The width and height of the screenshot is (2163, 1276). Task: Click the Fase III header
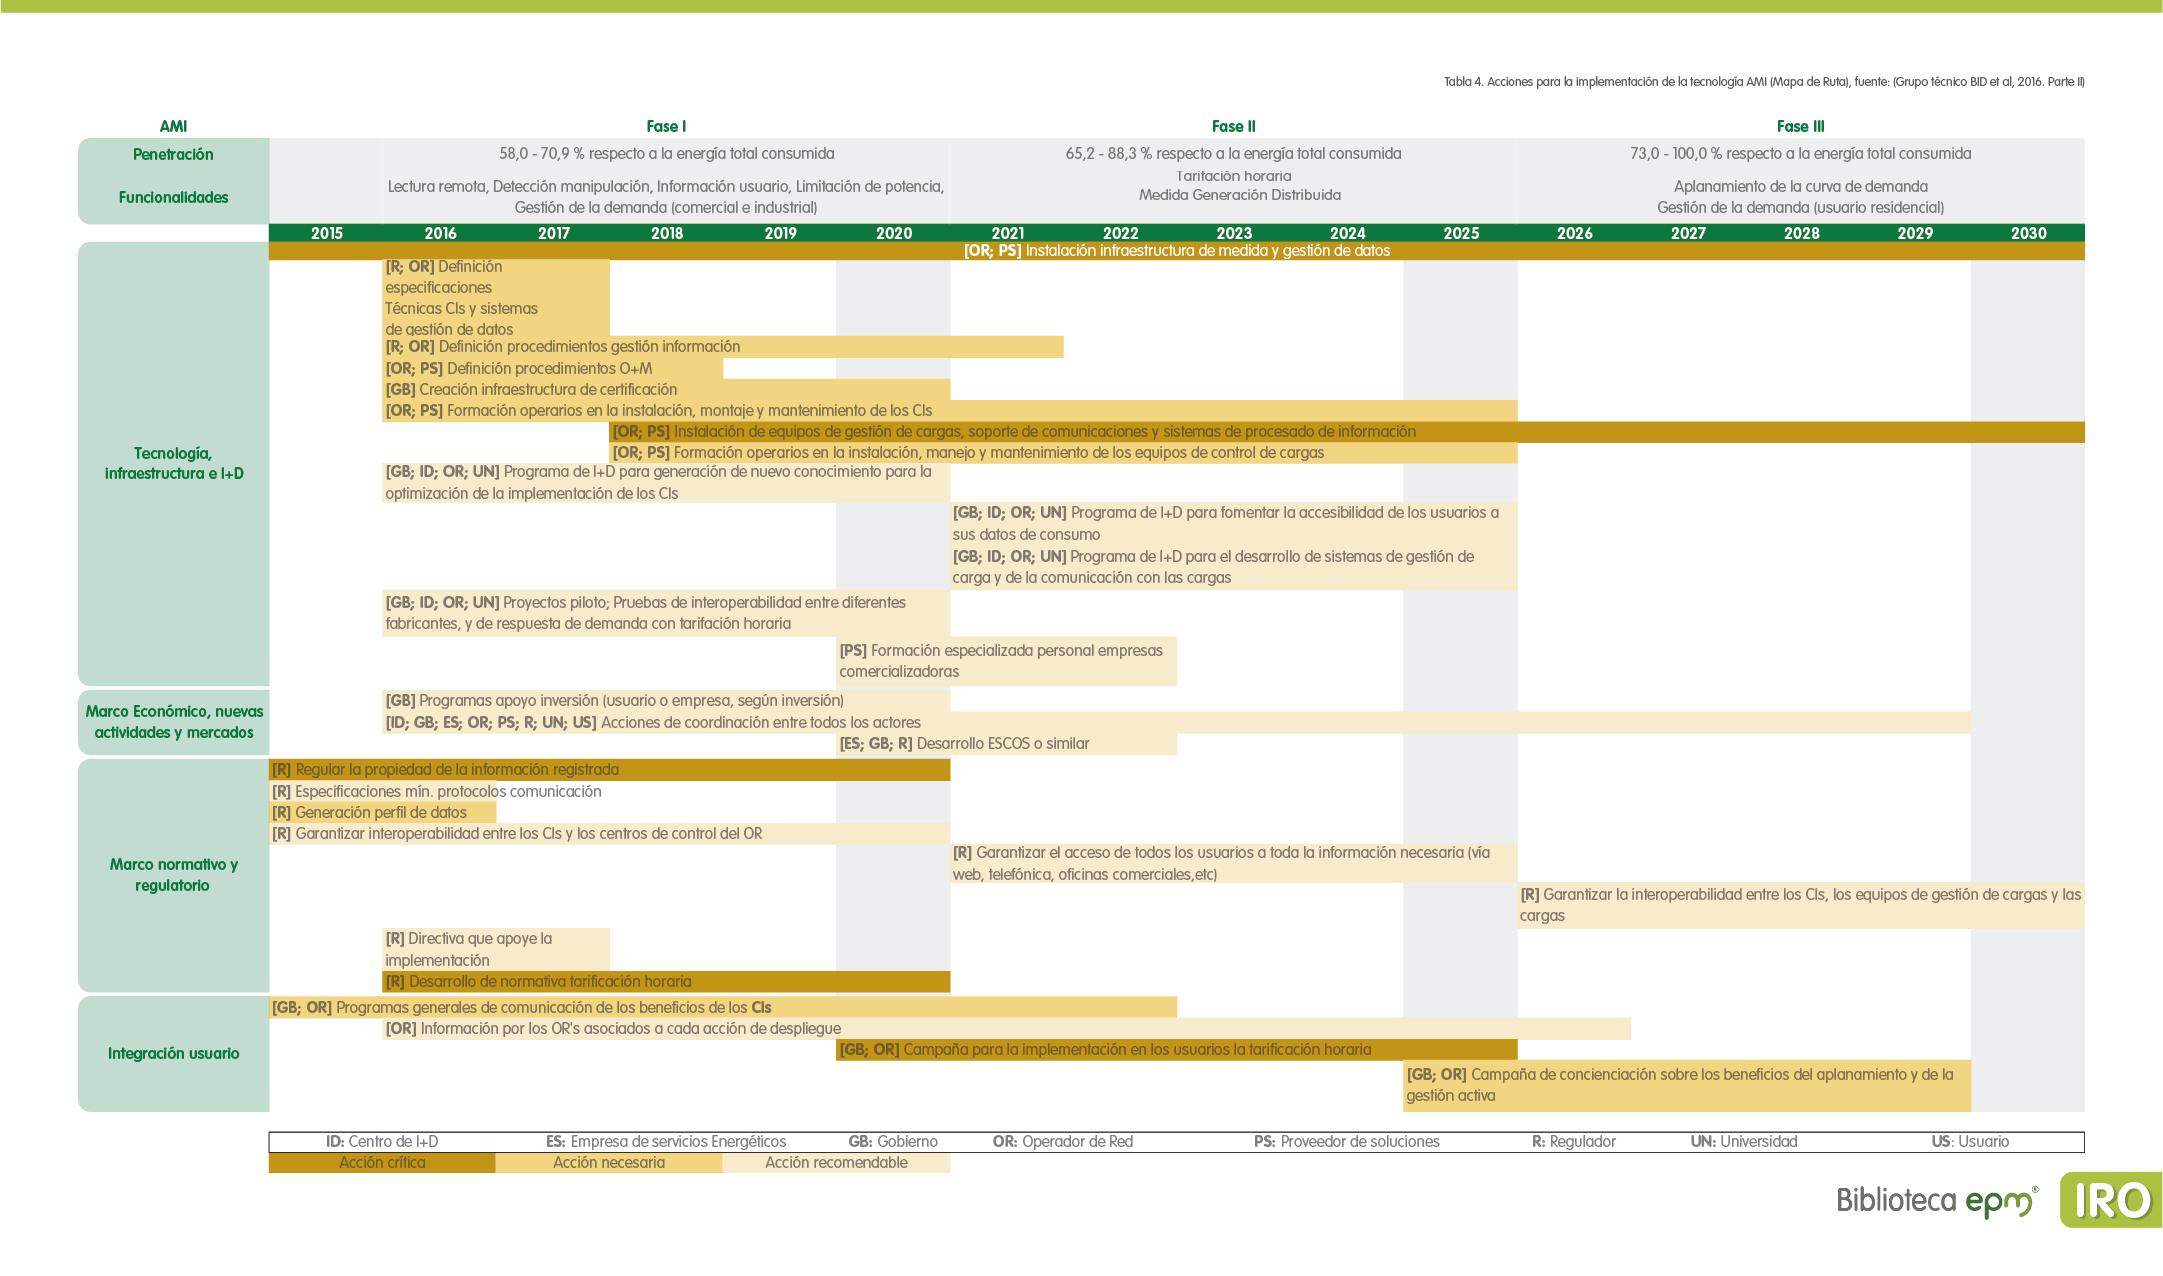[1800, 126]
